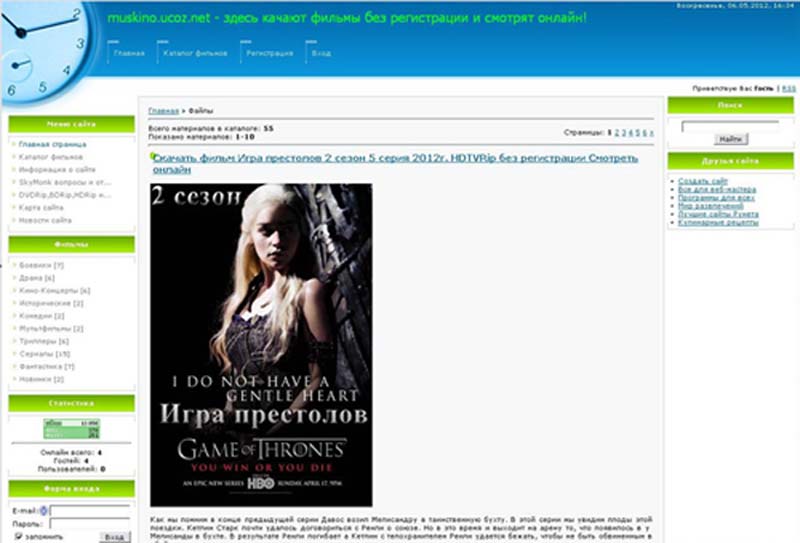Focus the site search input field
The width and height of the screenshot is (800, 543).
pyautogui.click(x=730, y=126)
